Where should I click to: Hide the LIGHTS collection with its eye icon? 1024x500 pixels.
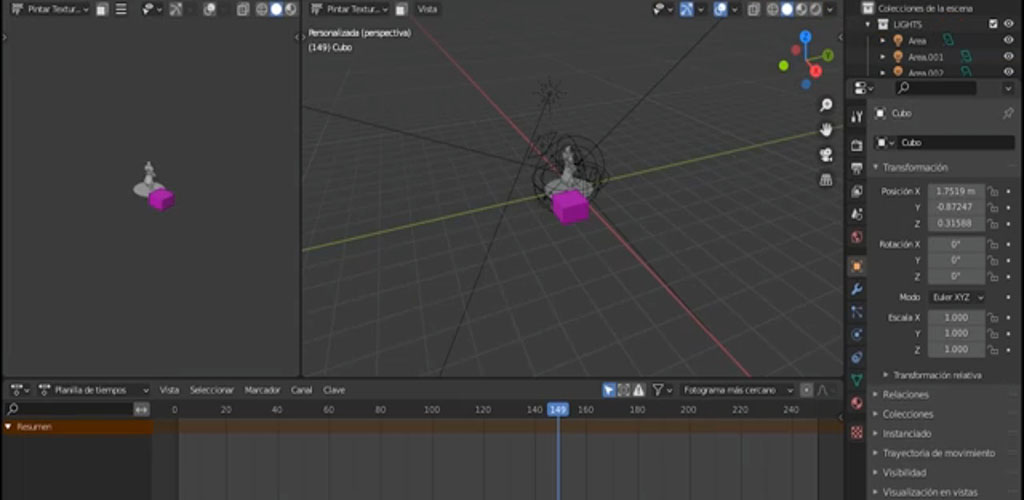point(1008,24)
